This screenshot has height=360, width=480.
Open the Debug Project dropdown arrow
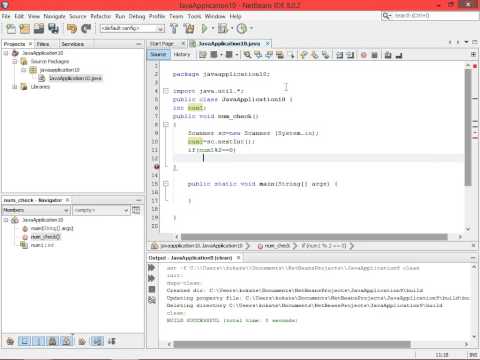click(231, 29)
